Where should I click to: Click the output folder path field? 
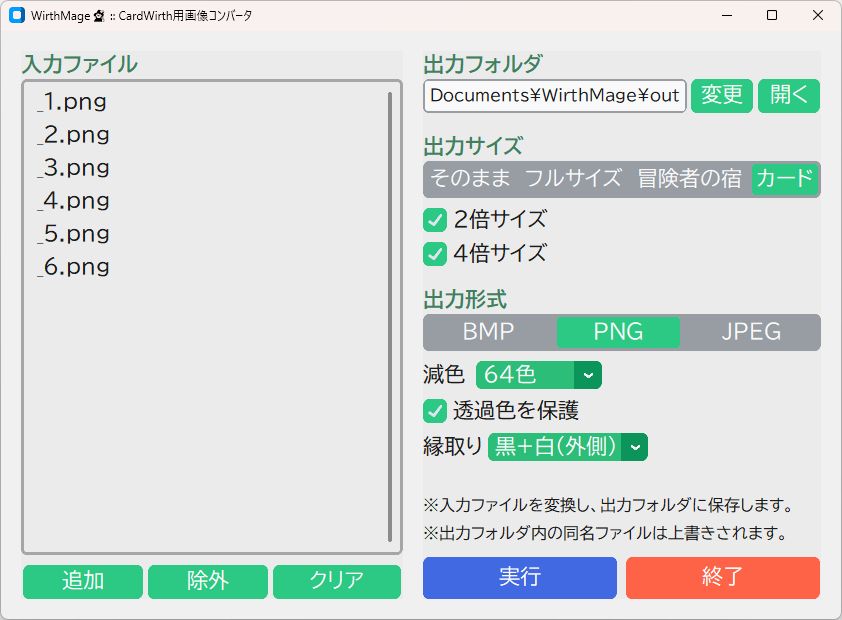tap(554, 96)
